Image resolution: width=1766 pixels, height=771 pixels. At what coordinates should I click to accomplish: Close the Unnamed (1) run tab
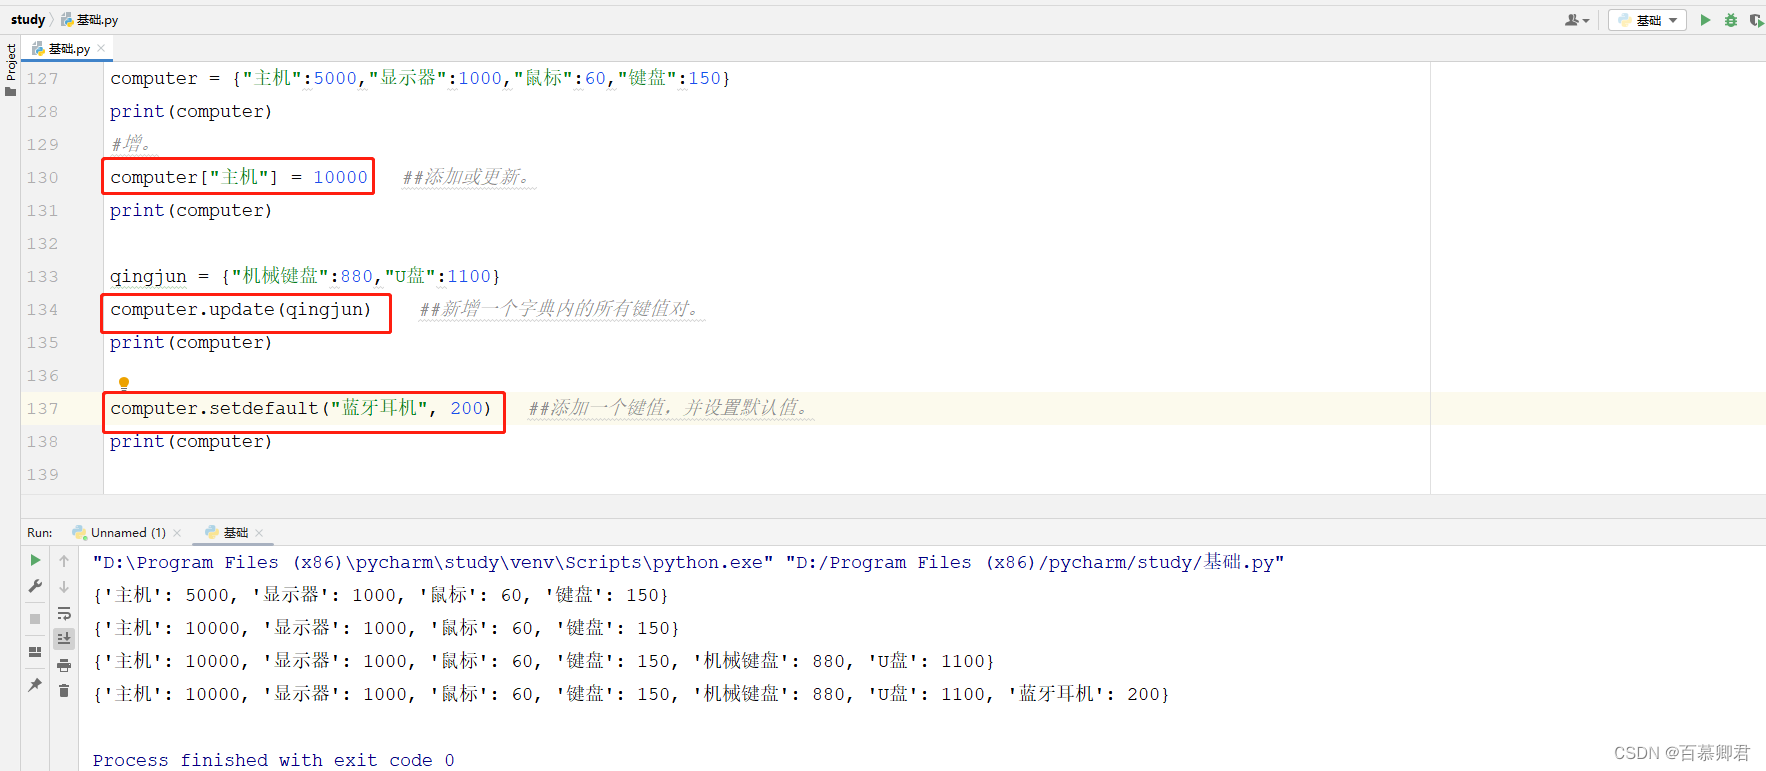177,533
